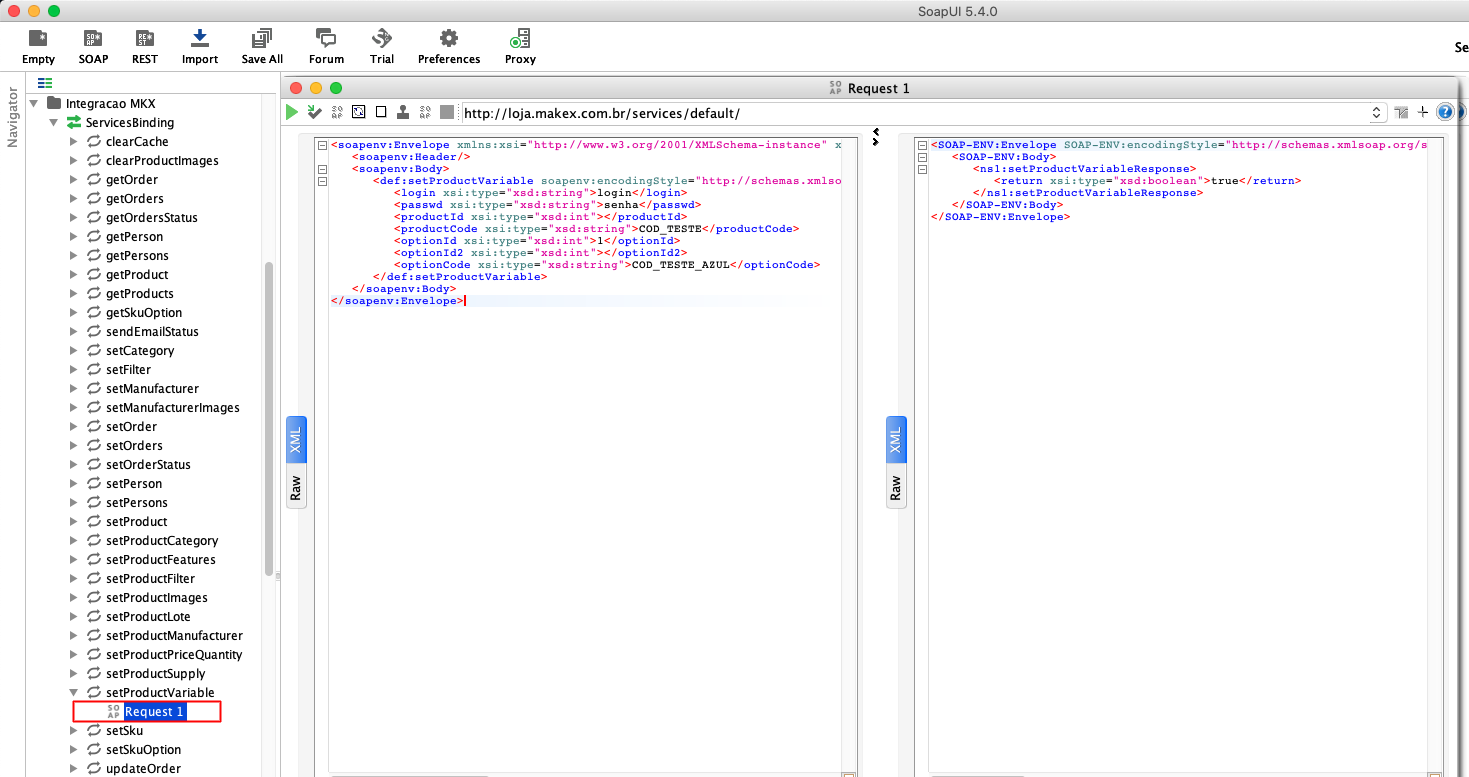Viewport: 1469px width, 777px height.
Task: Select Request 1 in the navigator tree
Action: point(154,712)
